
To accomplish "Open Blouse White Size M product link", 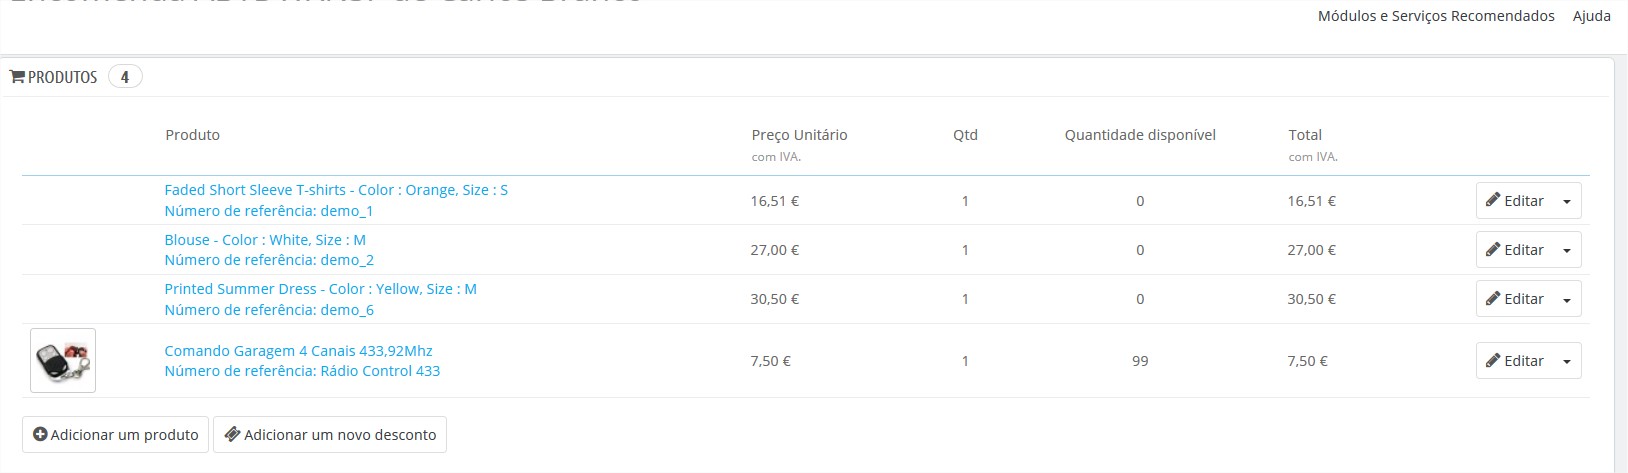I will pyautogui.click(x=265, y=240).
